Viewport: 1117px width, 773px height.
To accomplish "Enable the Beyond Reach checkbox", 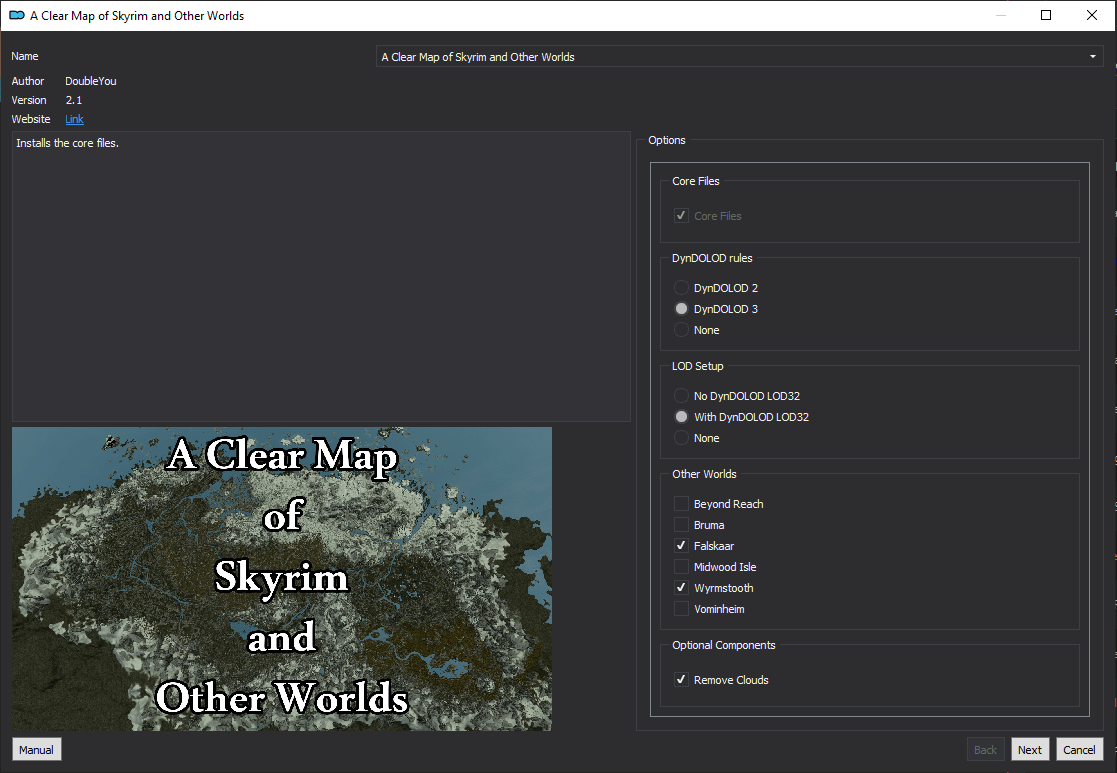I will (681, 504).
